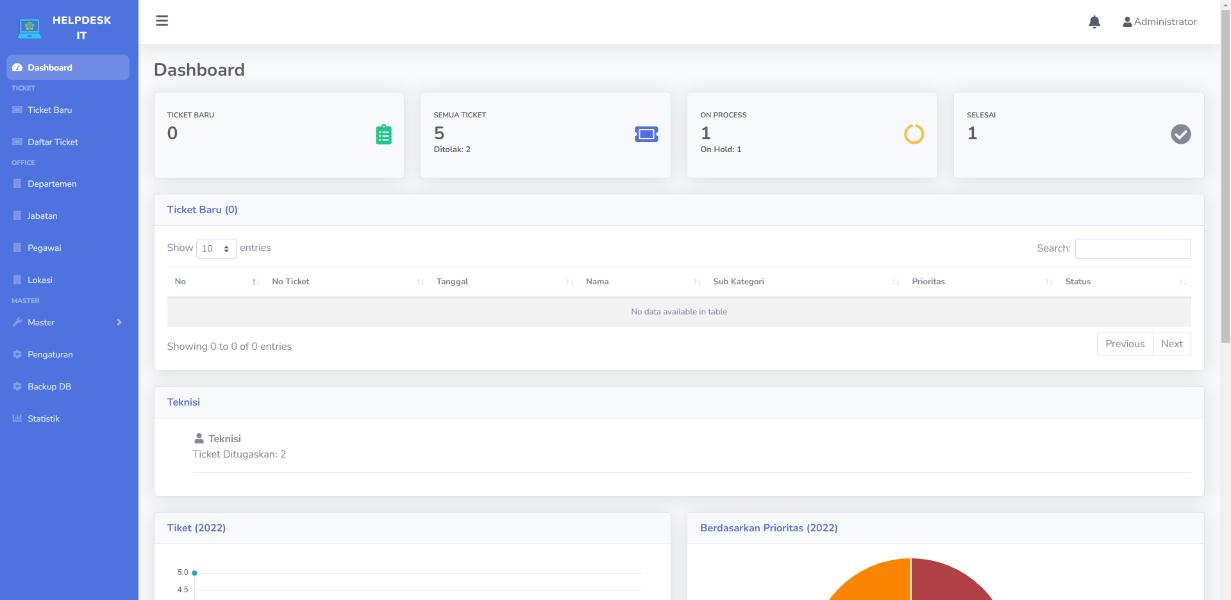The width and height of the screenshot is (1231, 600).
Task: Sort table by No Ticket column
Action: point(346,282)
